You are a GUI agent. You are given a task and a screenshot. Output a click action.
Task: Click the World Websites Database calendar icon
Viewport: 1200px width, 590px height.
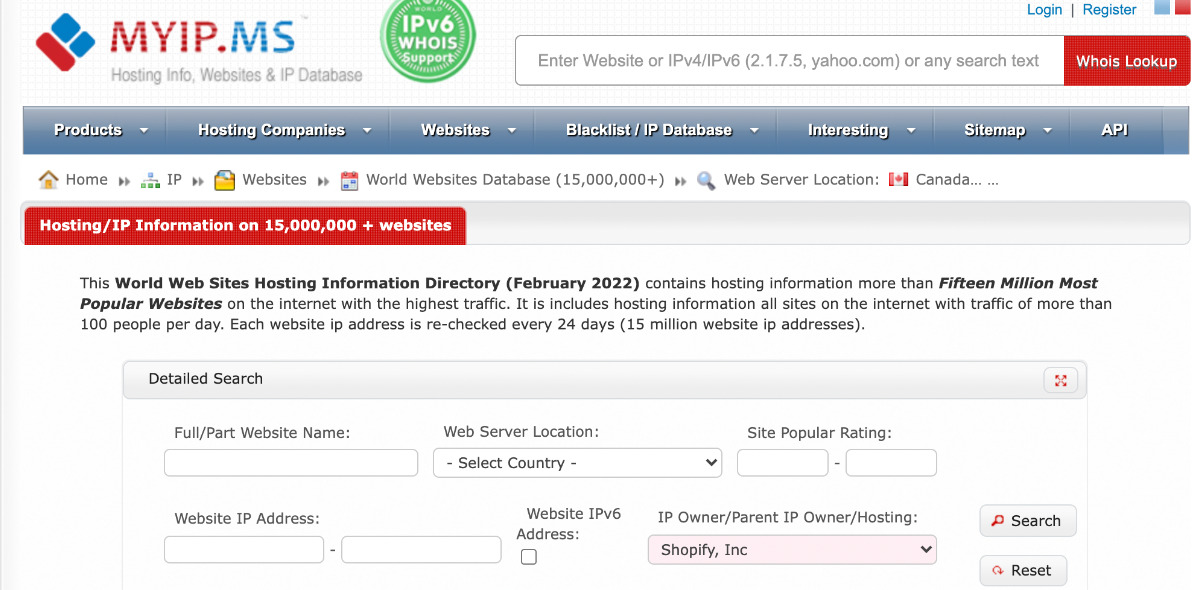pyautogui.click(x=349, y=181)
